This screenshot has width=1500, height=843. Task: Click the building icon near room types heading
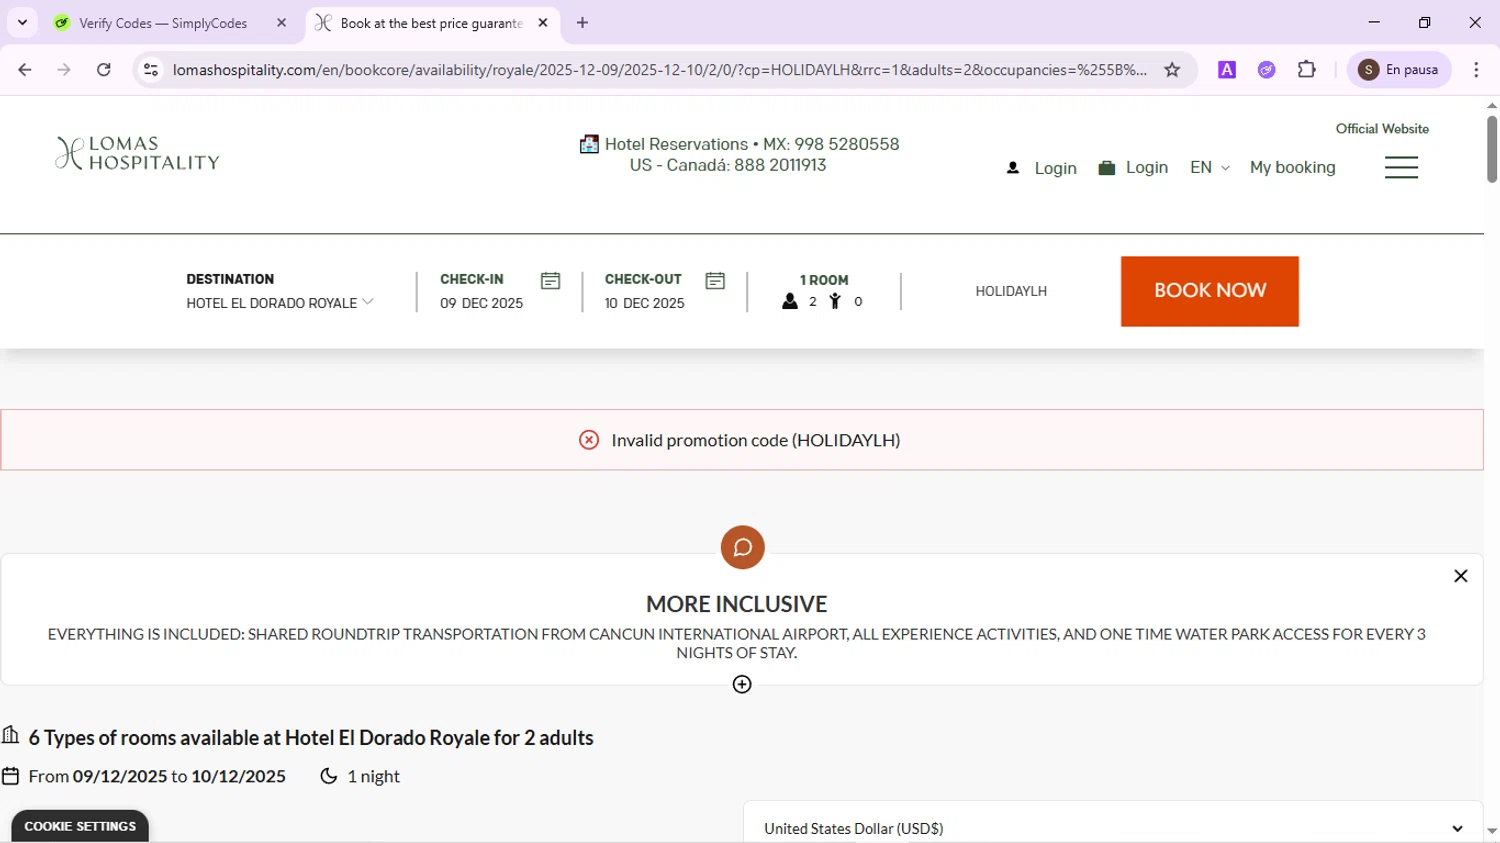click(10, 736)
